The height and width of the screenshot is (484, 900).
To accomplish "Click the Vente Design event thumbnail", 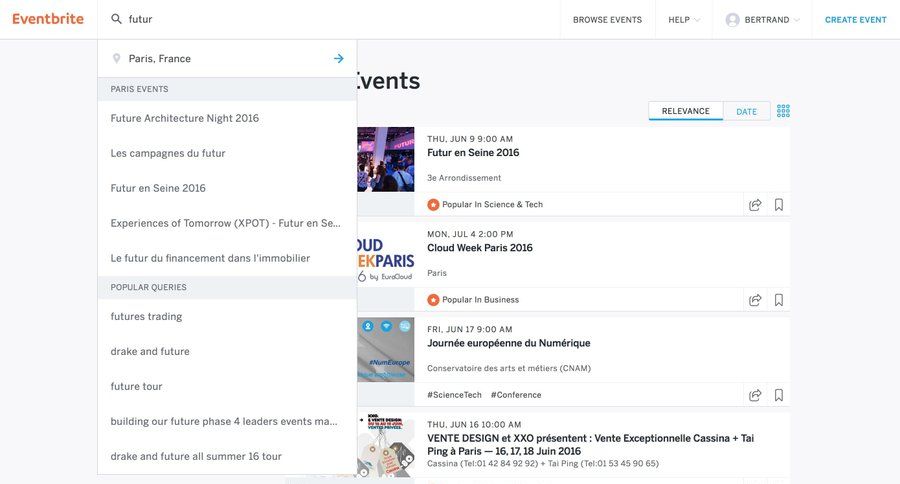I will pos(386,445).
